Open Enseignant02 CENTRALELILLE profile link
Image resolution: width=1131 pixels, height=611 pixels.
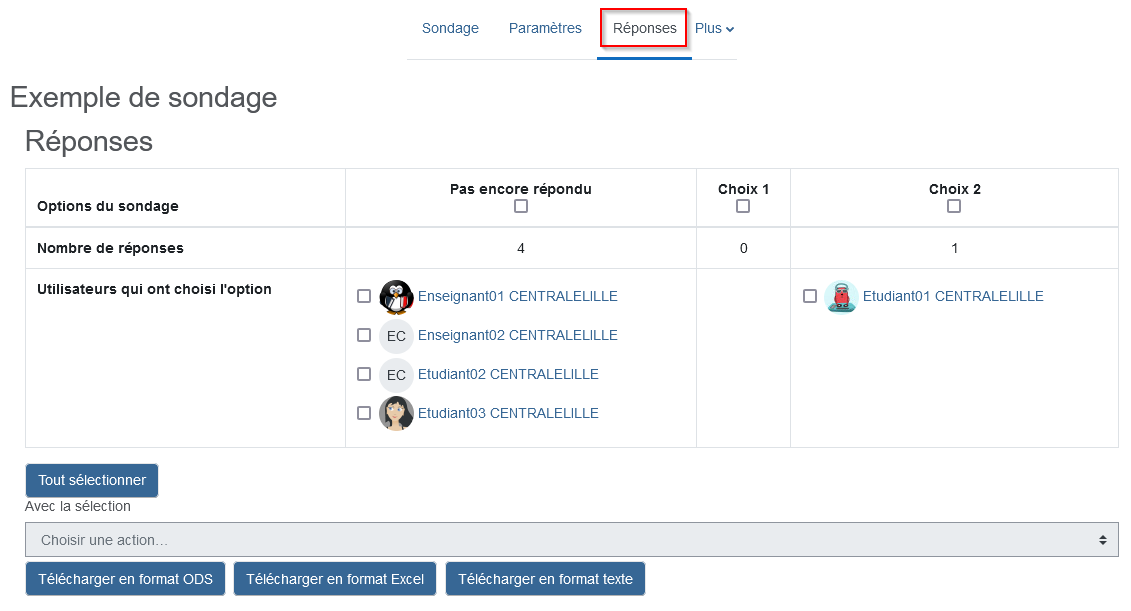pos(518,335)
